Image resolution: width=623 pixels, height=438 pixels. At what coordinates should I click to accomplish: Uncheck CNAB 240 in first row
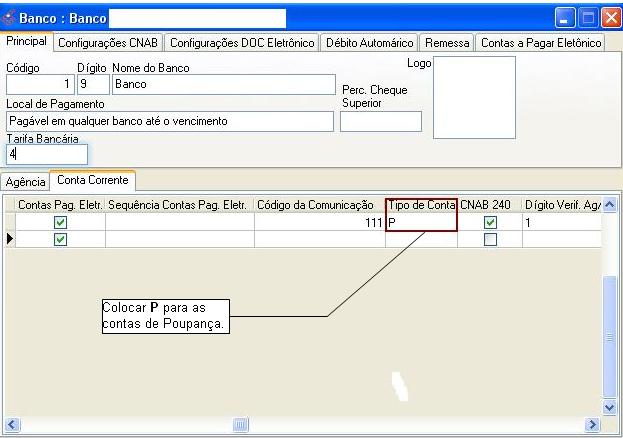click(490, 223)
